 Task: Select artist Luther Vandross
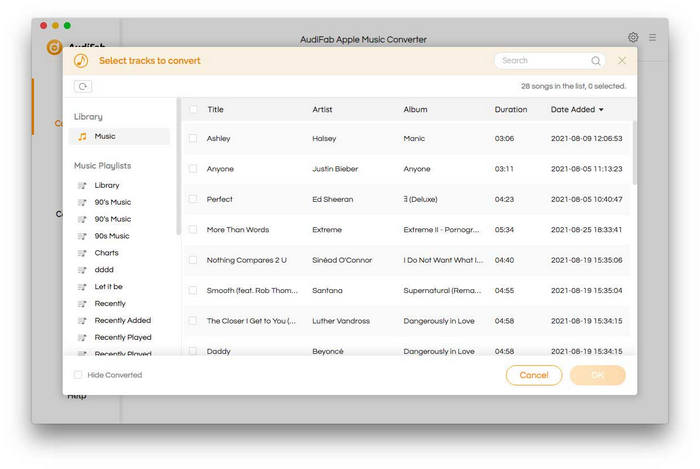(341, 321)
